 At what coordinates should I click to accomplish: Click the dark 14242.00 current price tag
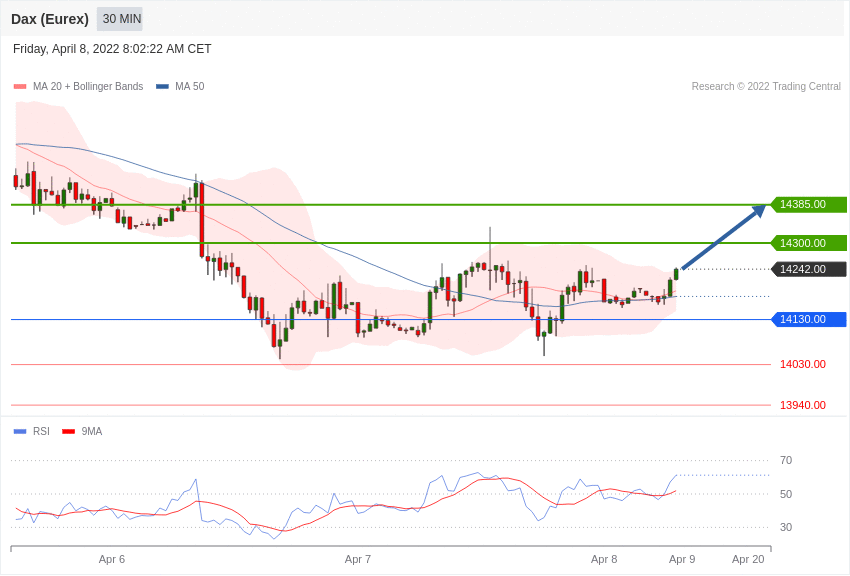coord(808,269)
